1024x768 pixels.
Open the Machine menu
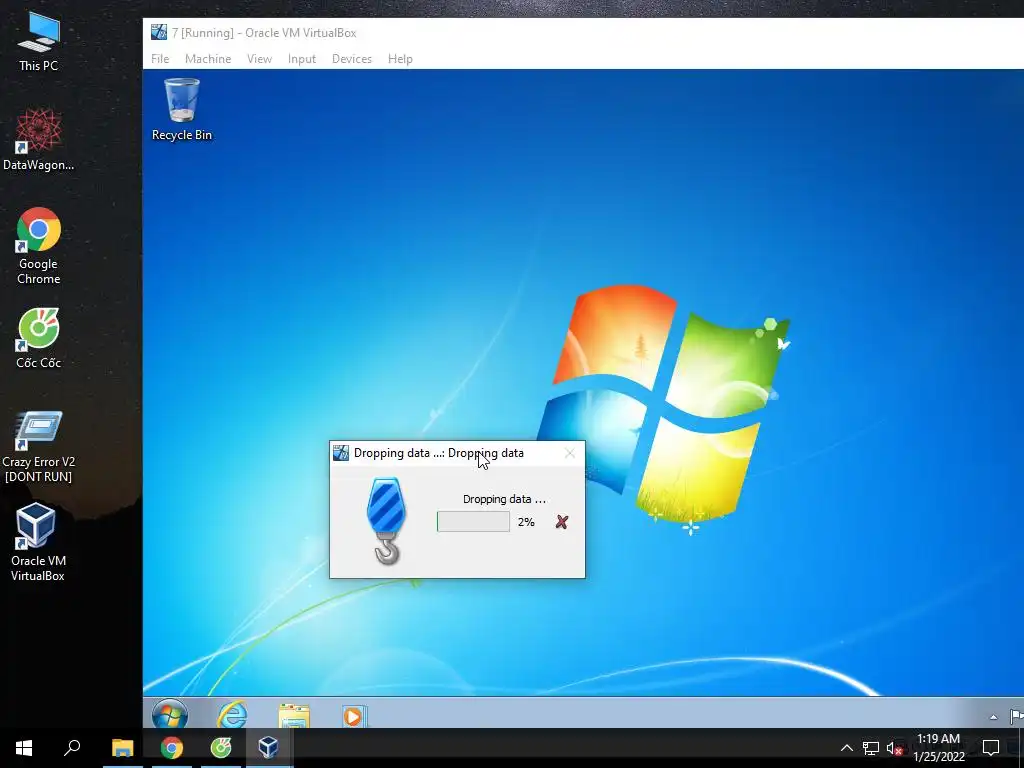[208, 59]
